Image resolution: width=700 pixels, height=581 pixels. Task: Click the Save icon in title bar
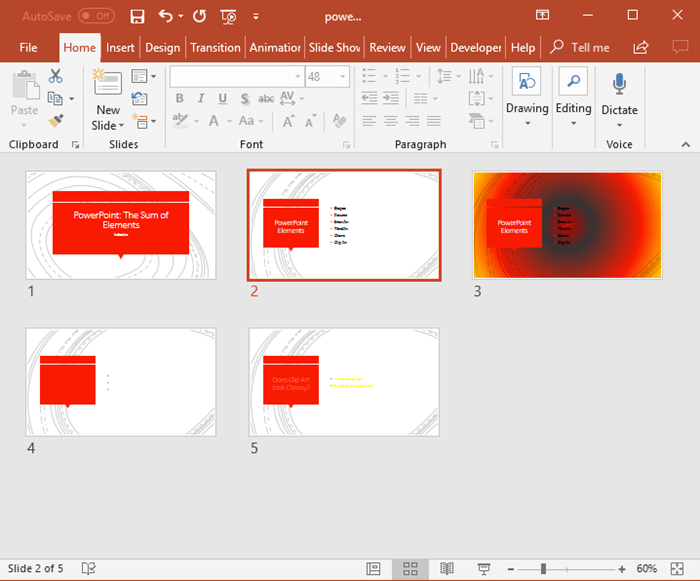(137, 16)
